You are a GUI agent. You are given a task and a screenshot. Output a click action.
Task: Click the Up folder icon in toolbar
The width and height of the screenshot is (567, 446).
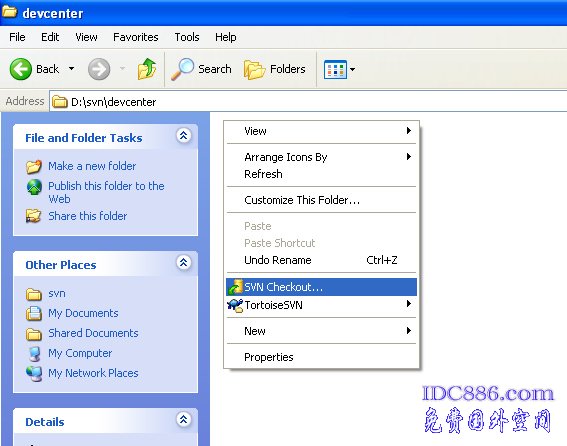pos(147,69)
